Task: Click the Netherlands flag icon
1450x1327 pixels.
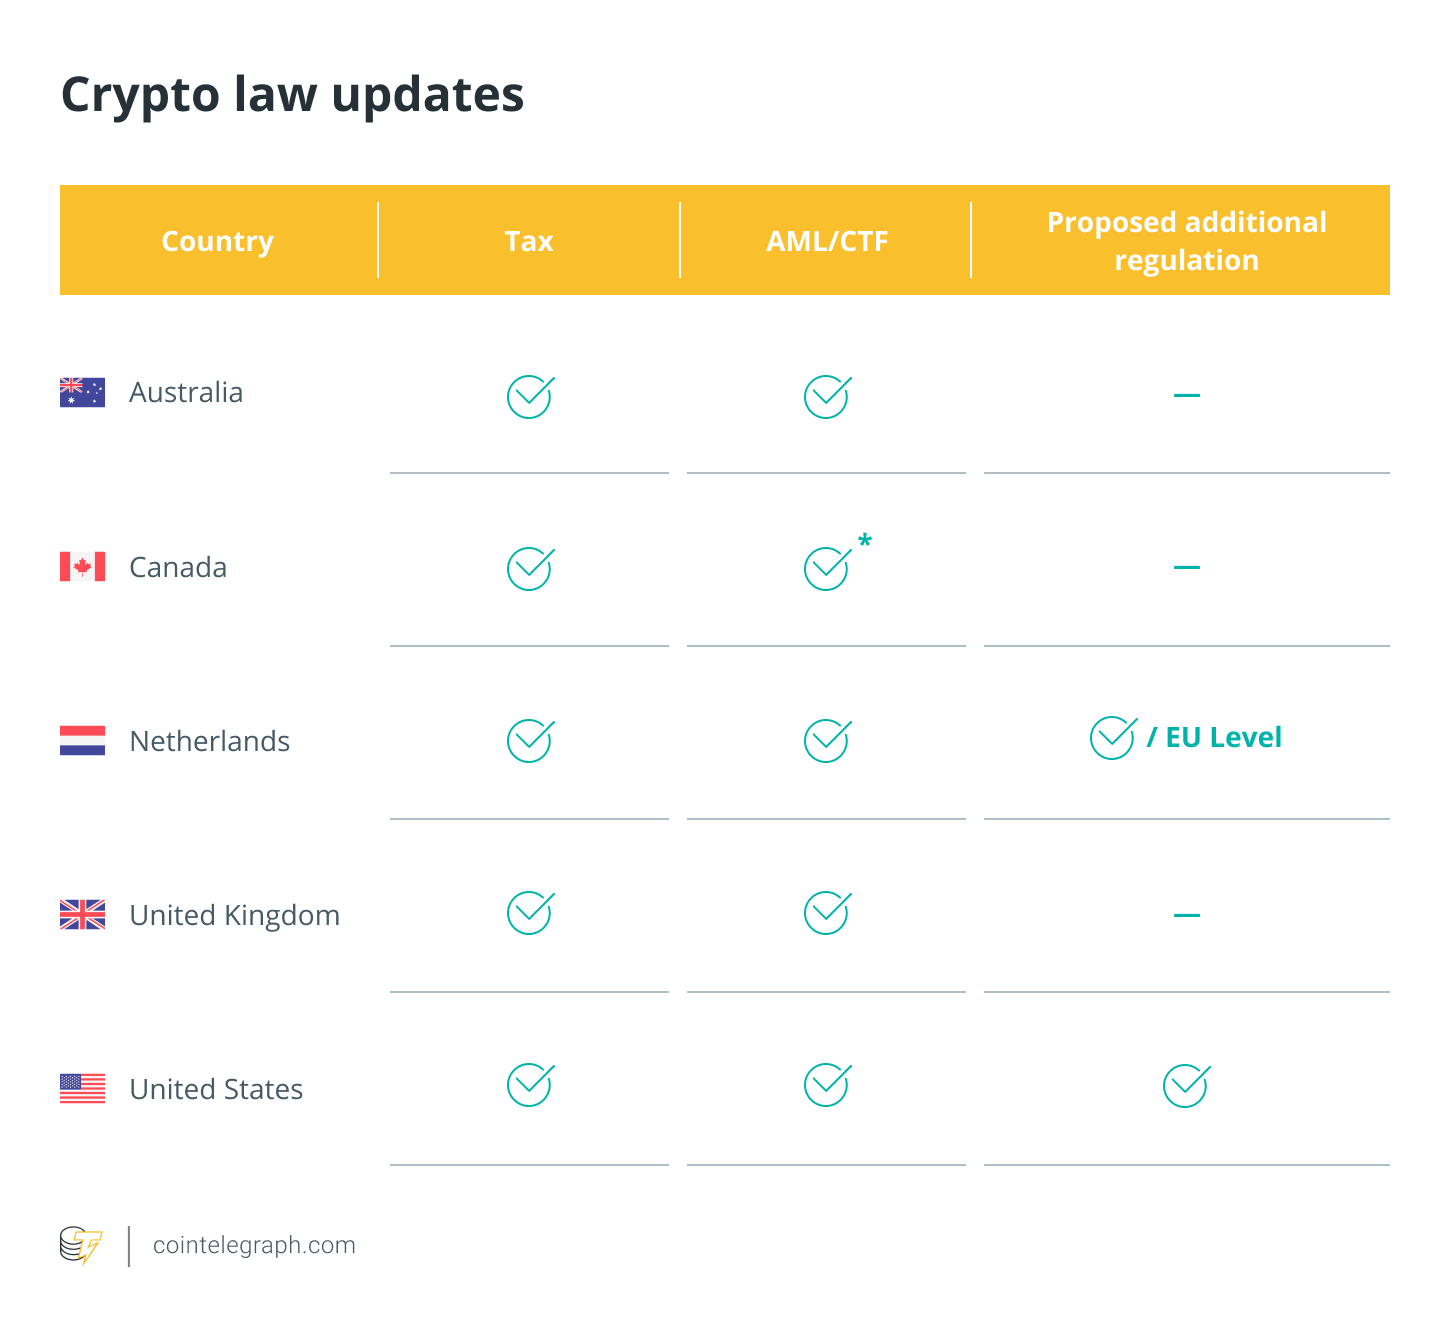Action: click(x=82, y=741)
